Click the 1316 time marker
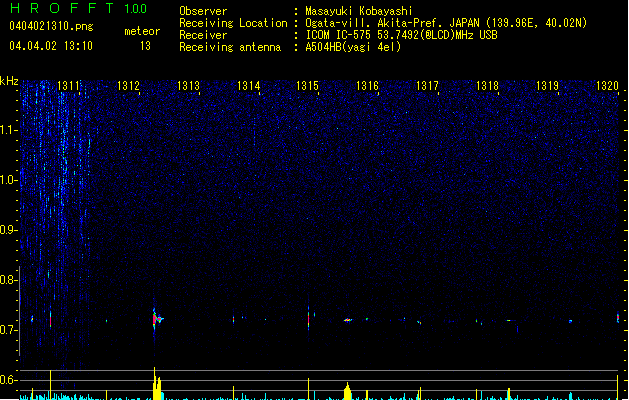This screenshot has height=400, width=629. coord(367,86)
